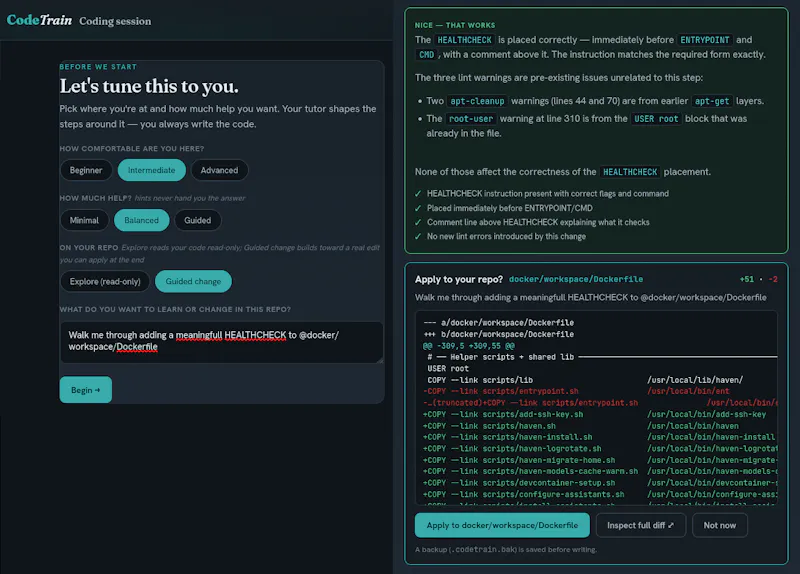This screenshot has width=800, height=574.
Task: Click the '@@ -309,5 +309,55 @@' hunk header
Action: (468, 345)
